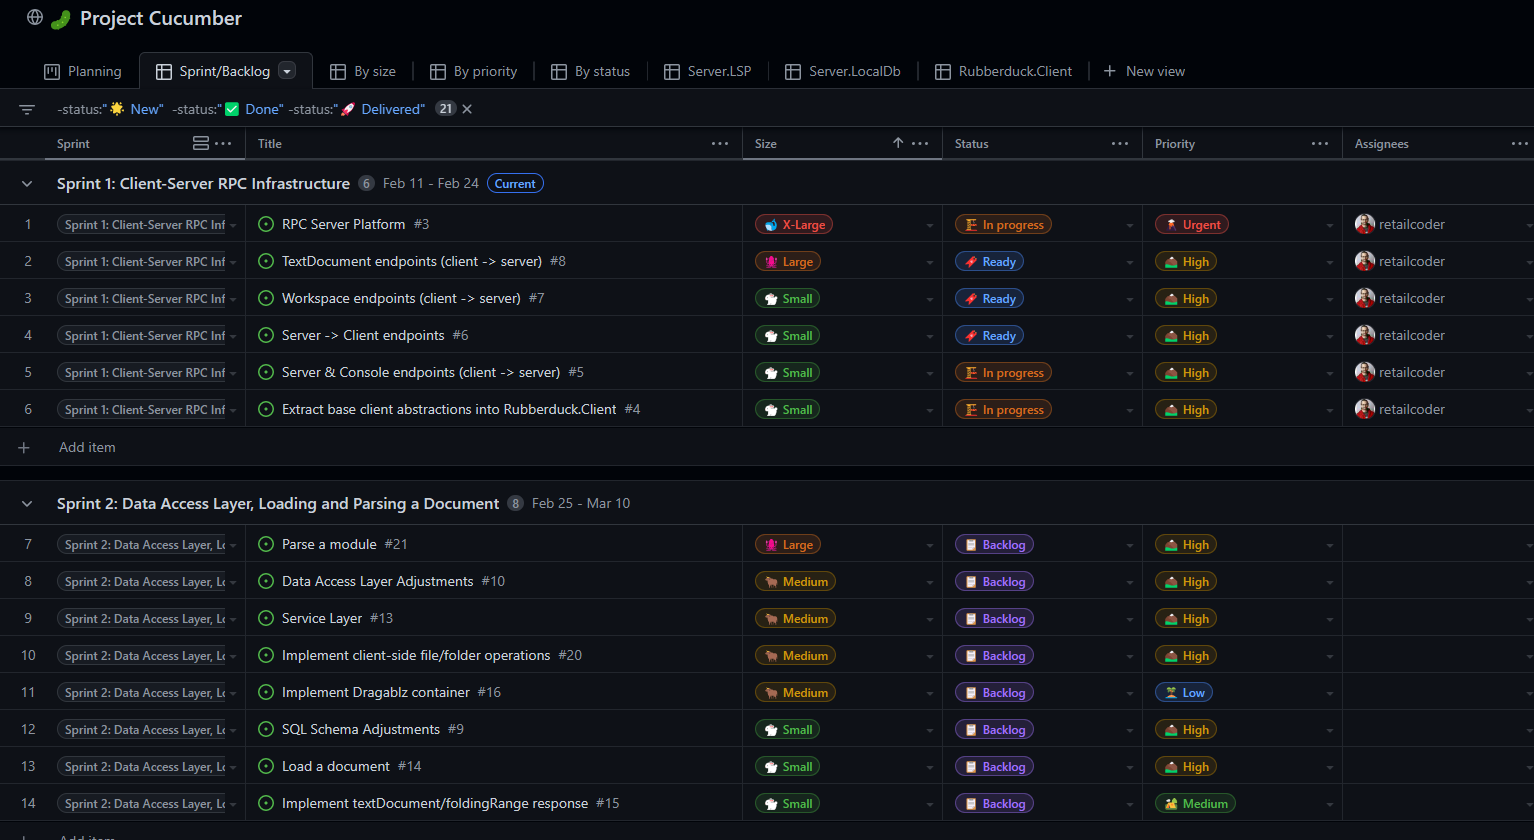This screenshot has width=1534, height=840.
Task: Clear the filter with the X icon
Action: tap(467, 109)
